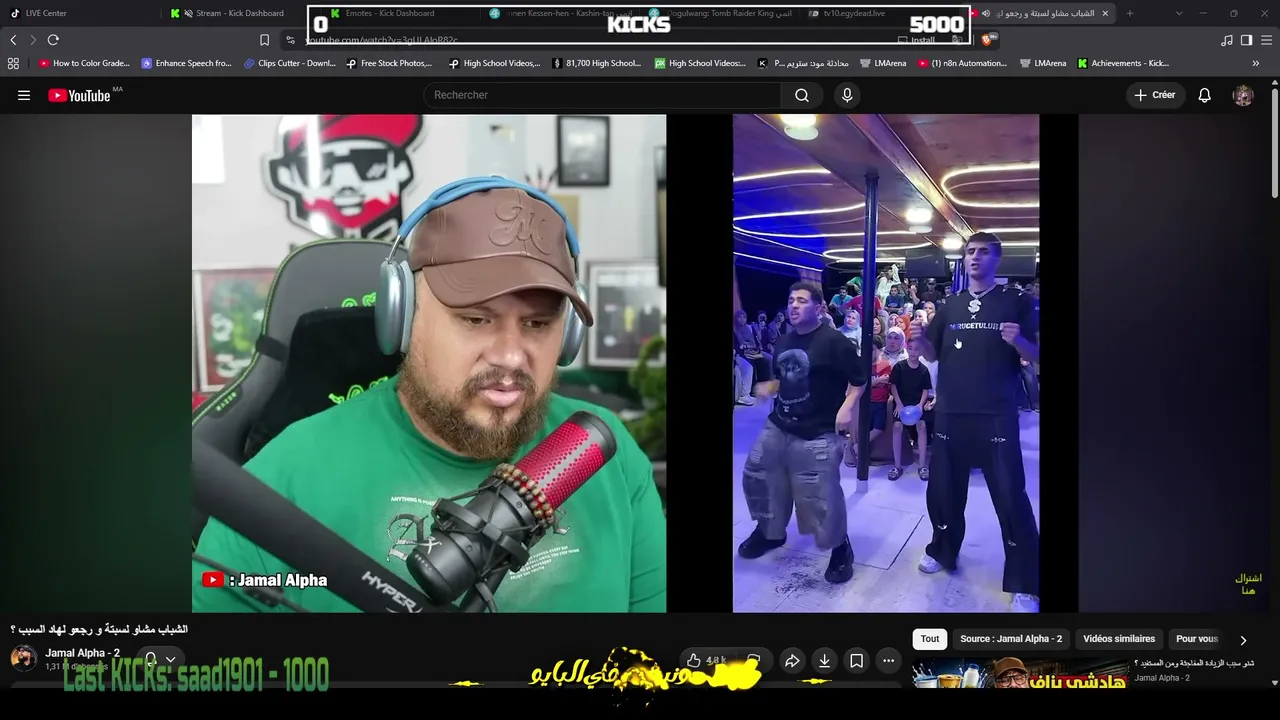This screenshot has width=1280, height=720.
Task: Focus the Rechercher search field
Action: [x=603, y=95]
